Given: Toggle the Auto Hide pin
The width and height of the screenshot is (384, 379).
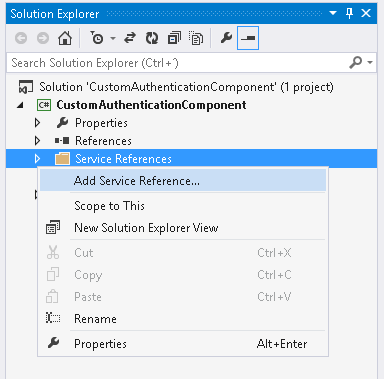Looking at the screenshot, I should [349, 13].
